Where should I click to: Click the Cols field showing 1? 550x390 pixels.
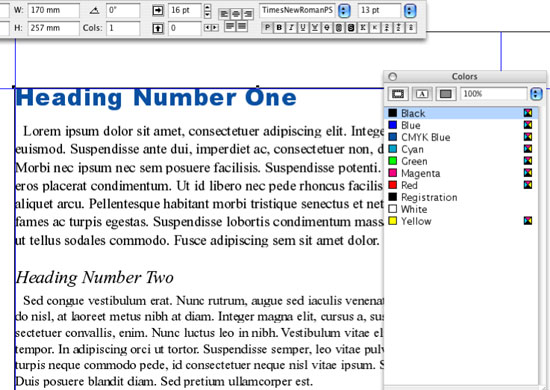(123, 28)
